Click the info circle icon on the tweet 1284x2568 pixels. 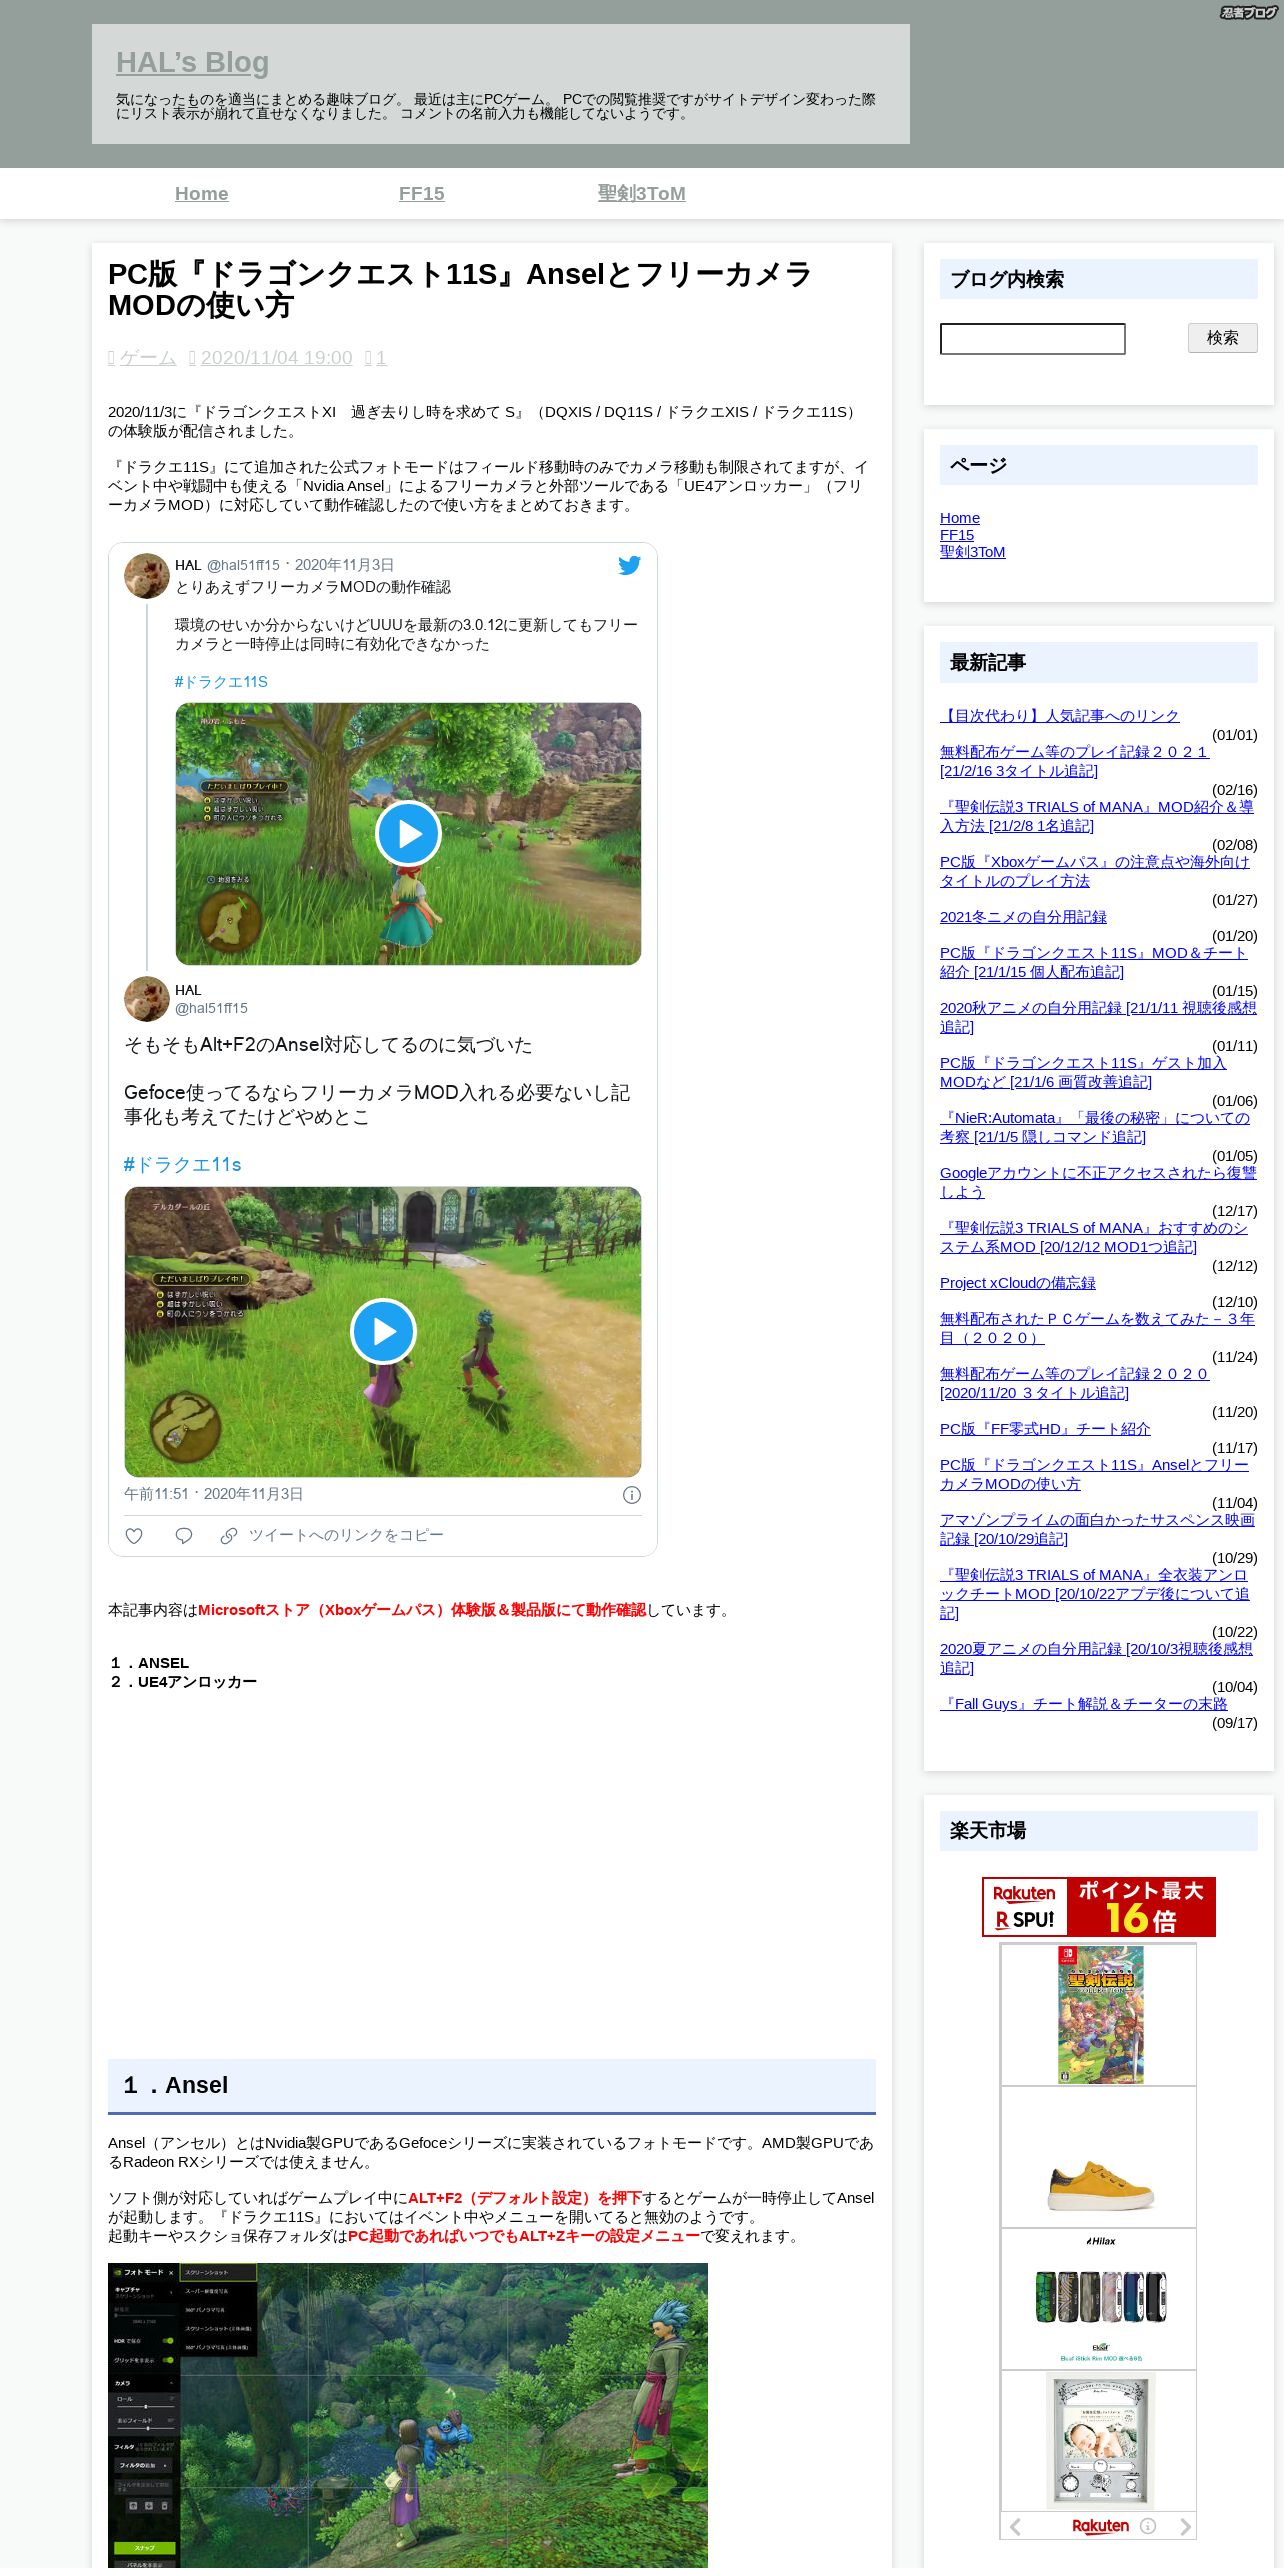[x=632, y=1495]
